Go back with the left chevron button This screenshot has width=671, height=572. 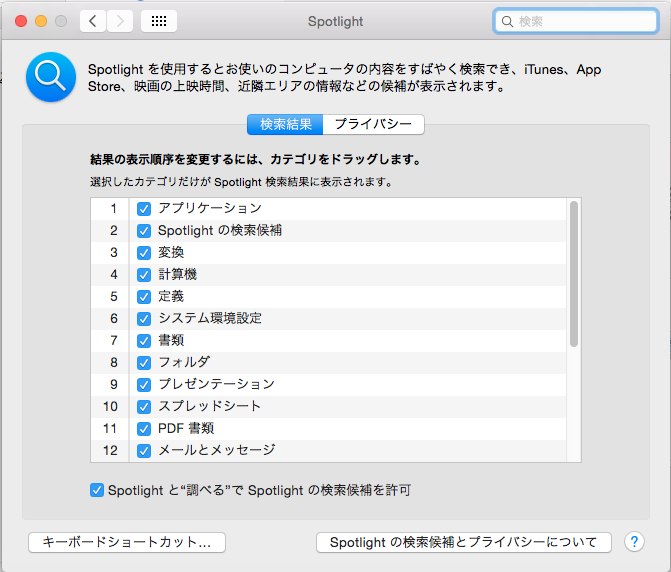(93, 21)
